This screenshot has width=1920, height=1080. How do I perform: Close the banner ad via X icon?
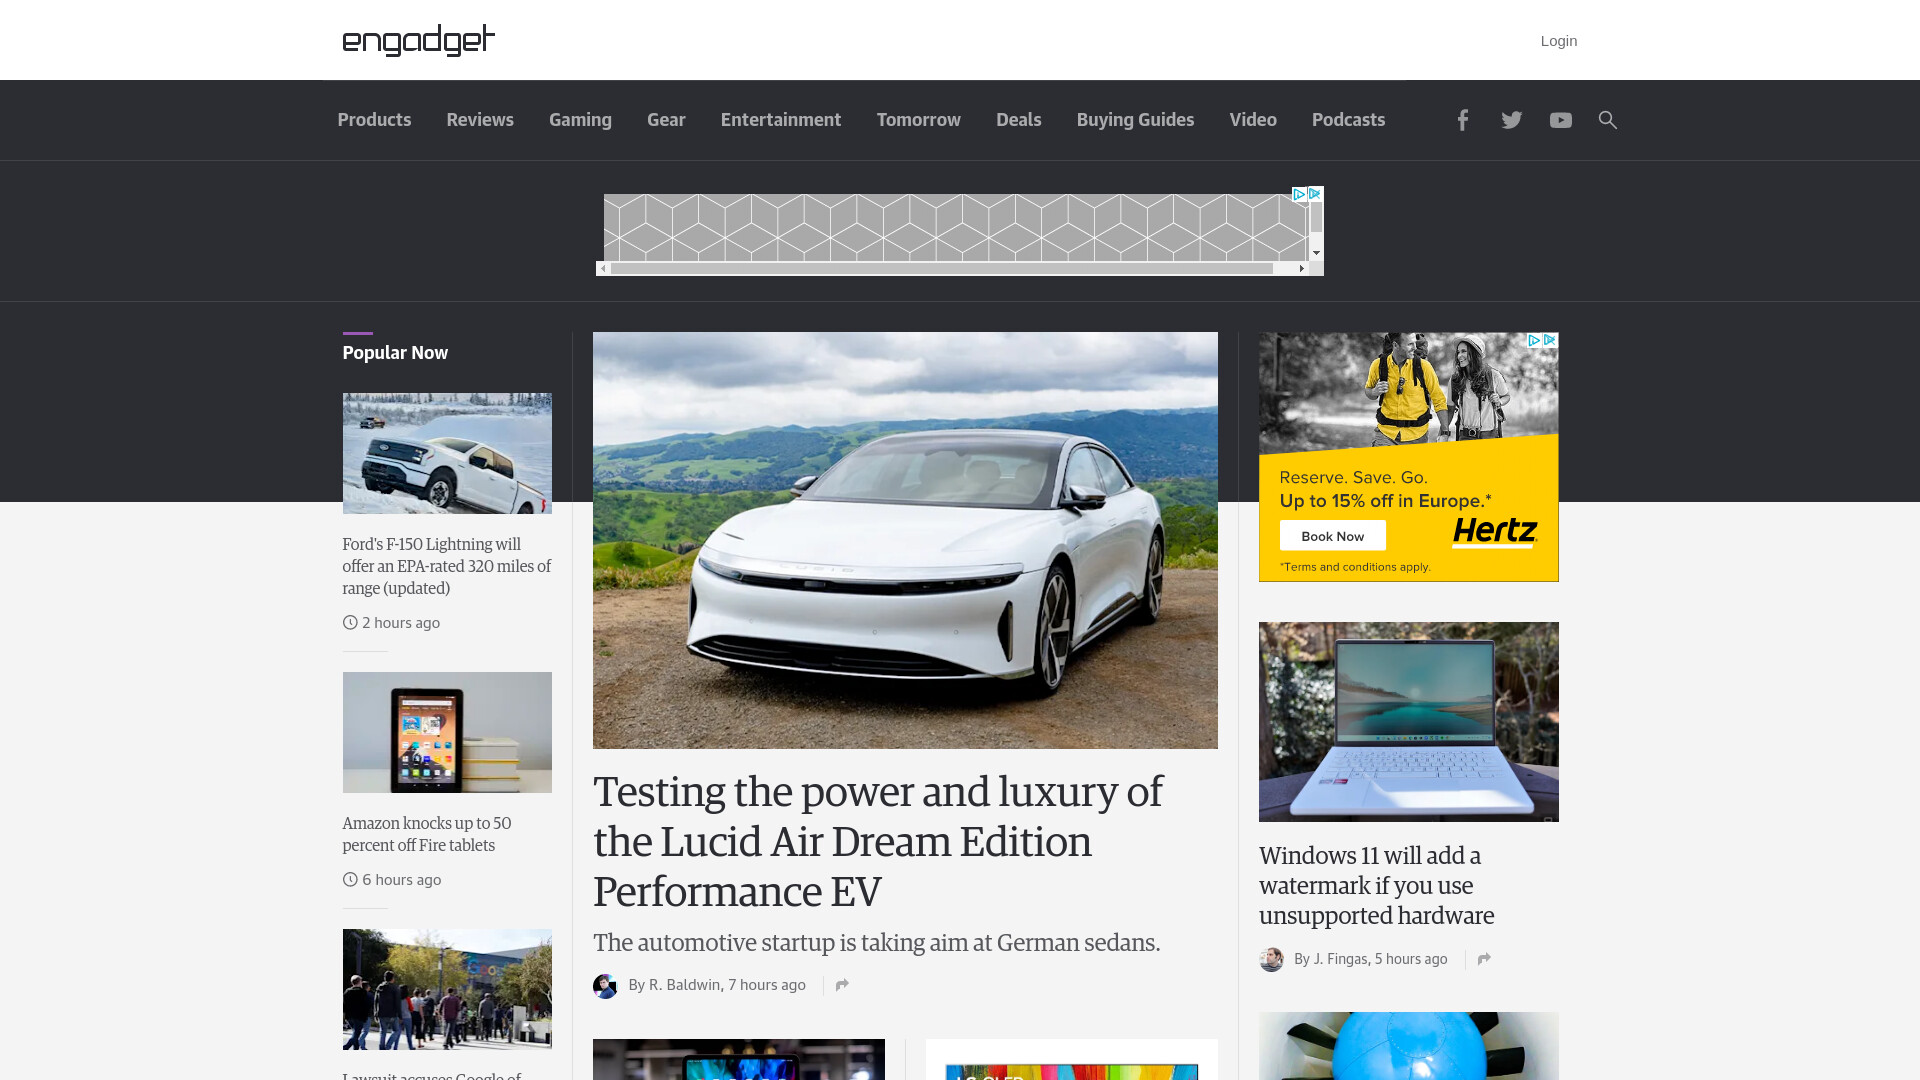1315,194
